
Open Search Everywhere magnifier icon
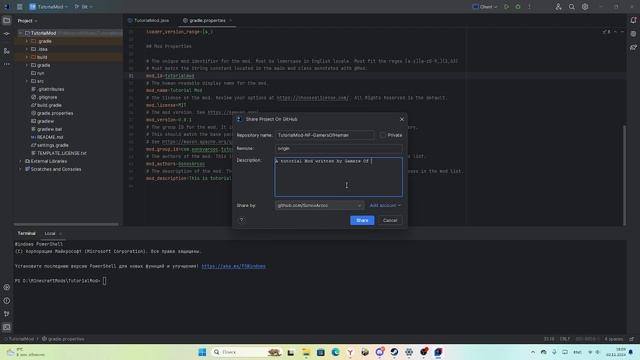click(572, 7)
